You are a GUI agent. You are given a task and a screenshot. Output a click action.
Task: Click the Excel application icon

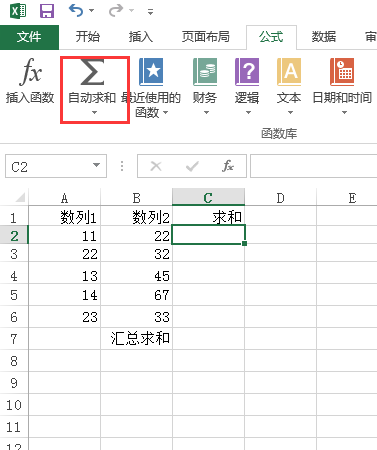pyautogui.click(x=18, y=11)
